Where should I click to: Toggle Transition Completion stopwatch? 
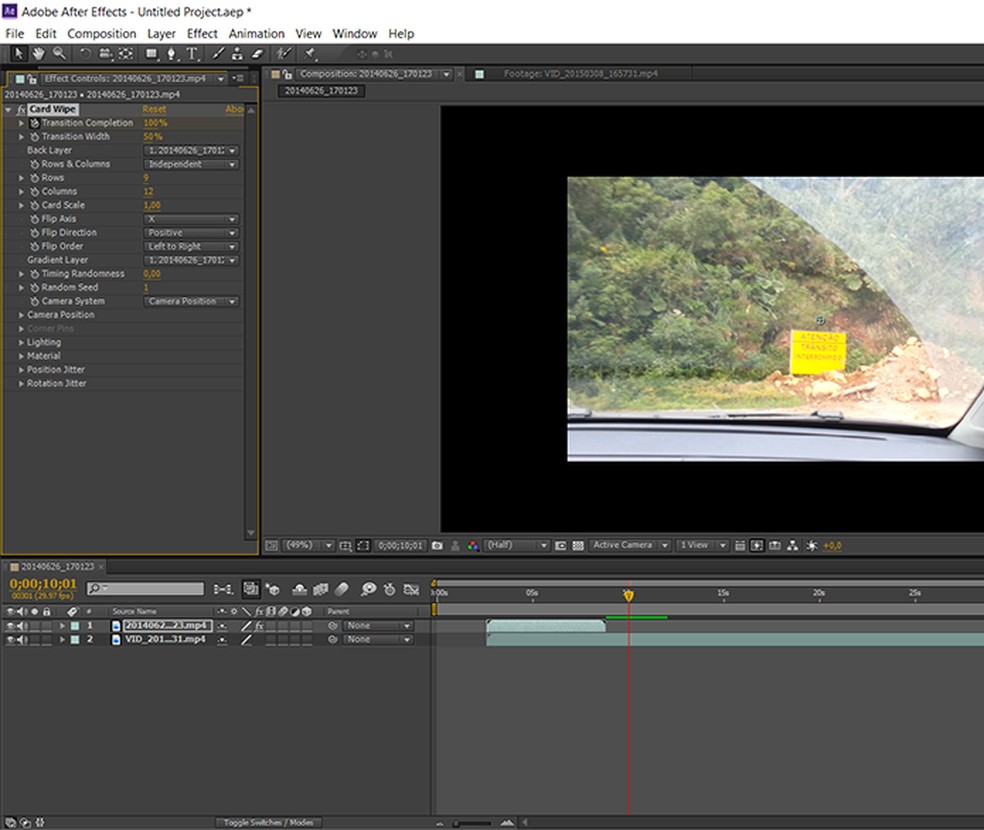[x=34, y=123]
